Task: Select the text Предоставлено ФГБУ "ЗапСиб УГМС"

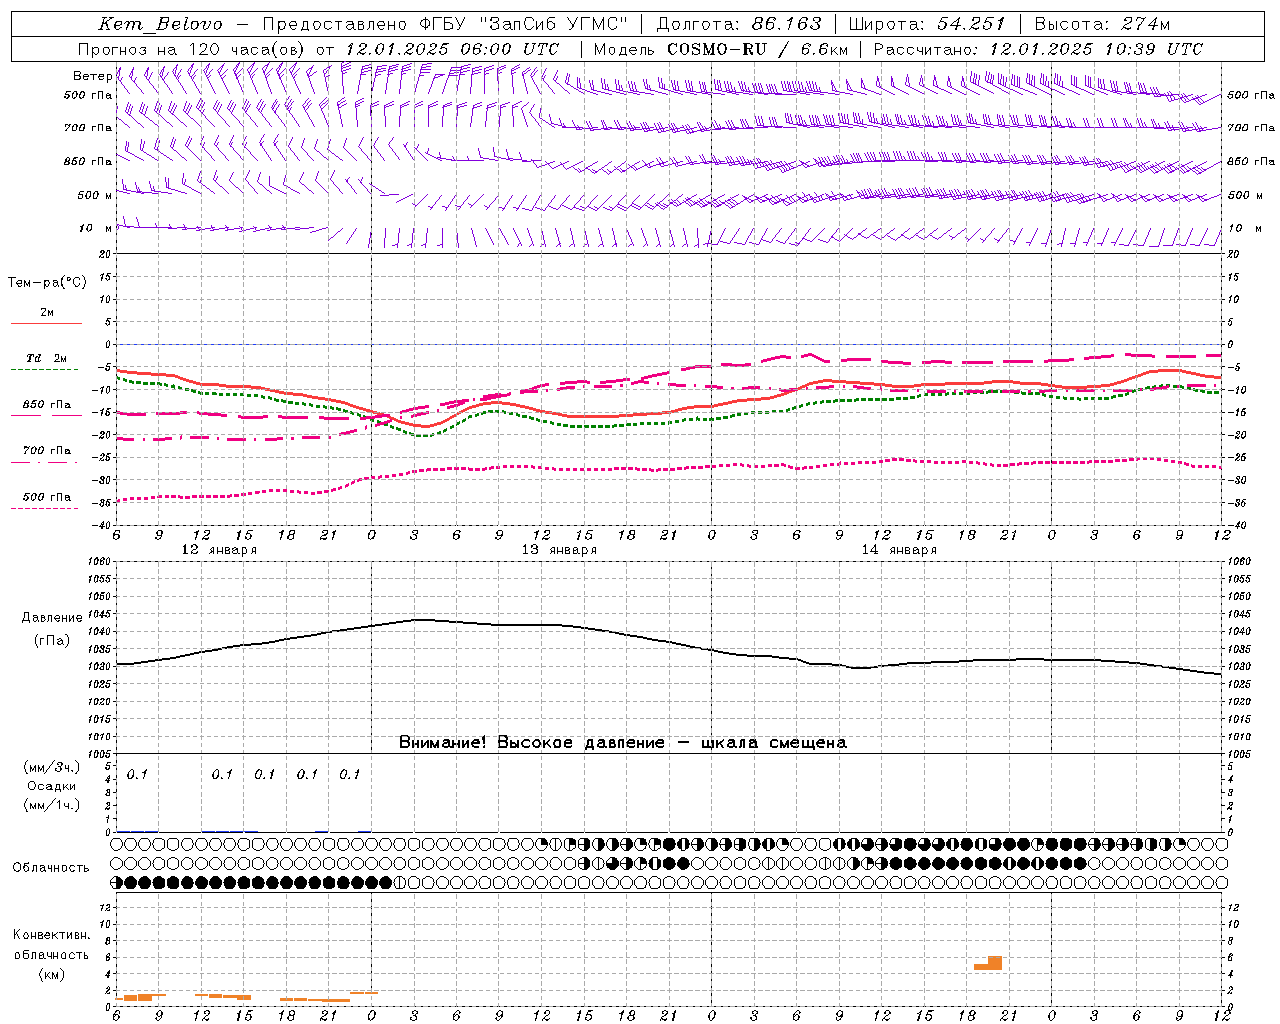Action: coord(445,24)
